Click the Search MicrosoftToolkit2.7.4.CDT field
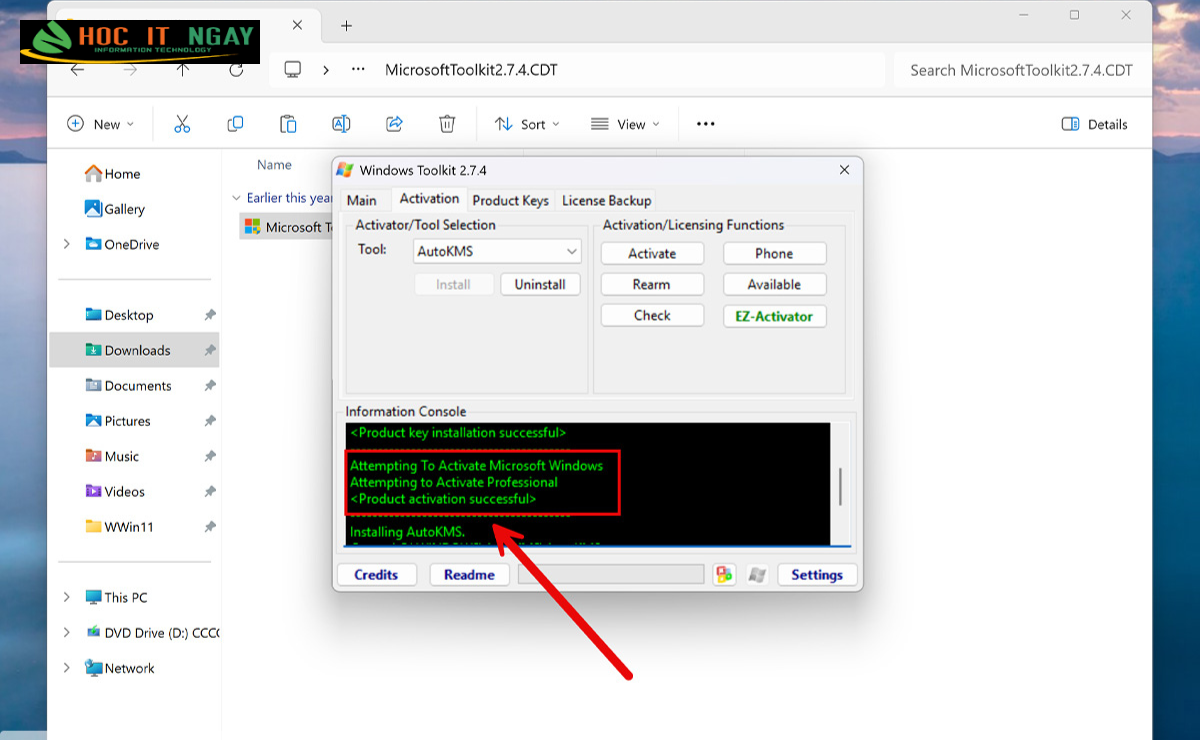 1020,70
